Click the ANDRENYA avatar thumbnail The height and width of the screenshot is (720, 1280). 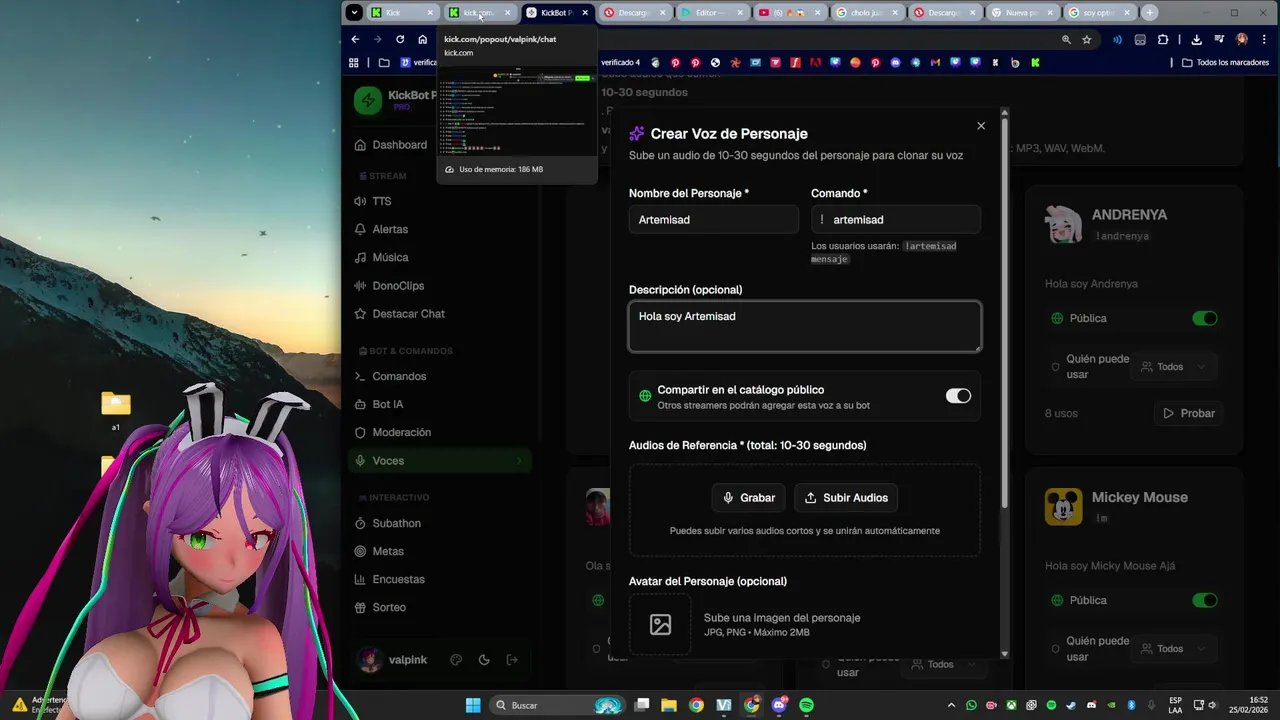tap(1063, 224)
